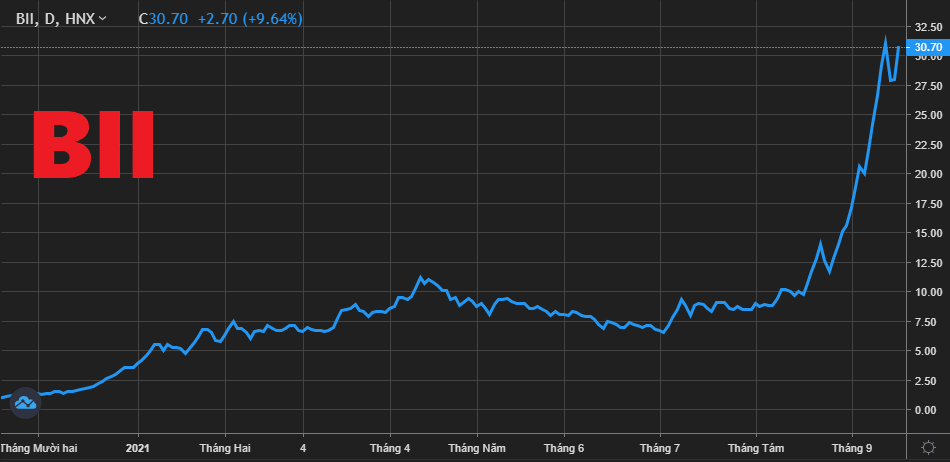950x462 pixels.
Task: Click the 27.50 price axis label
Action: click(928, 87)
